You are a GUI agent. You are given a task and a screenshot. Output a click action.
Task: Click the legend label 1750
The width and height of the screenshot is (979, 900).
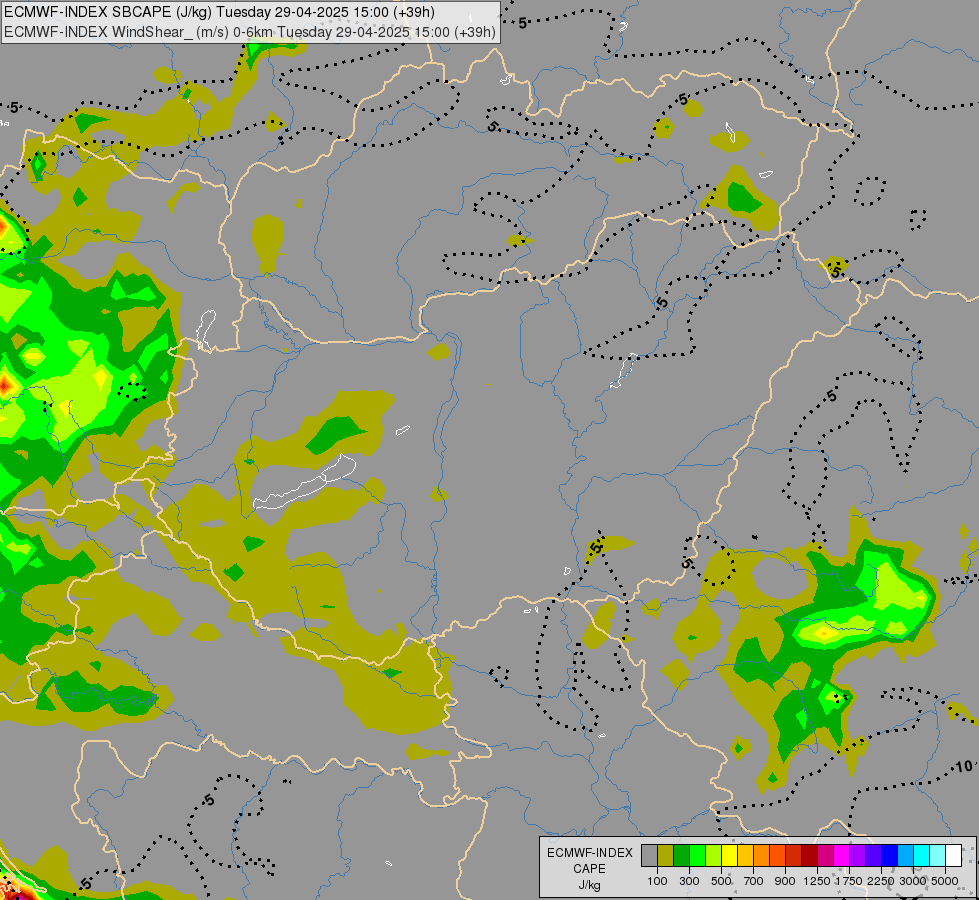point(849,881)
